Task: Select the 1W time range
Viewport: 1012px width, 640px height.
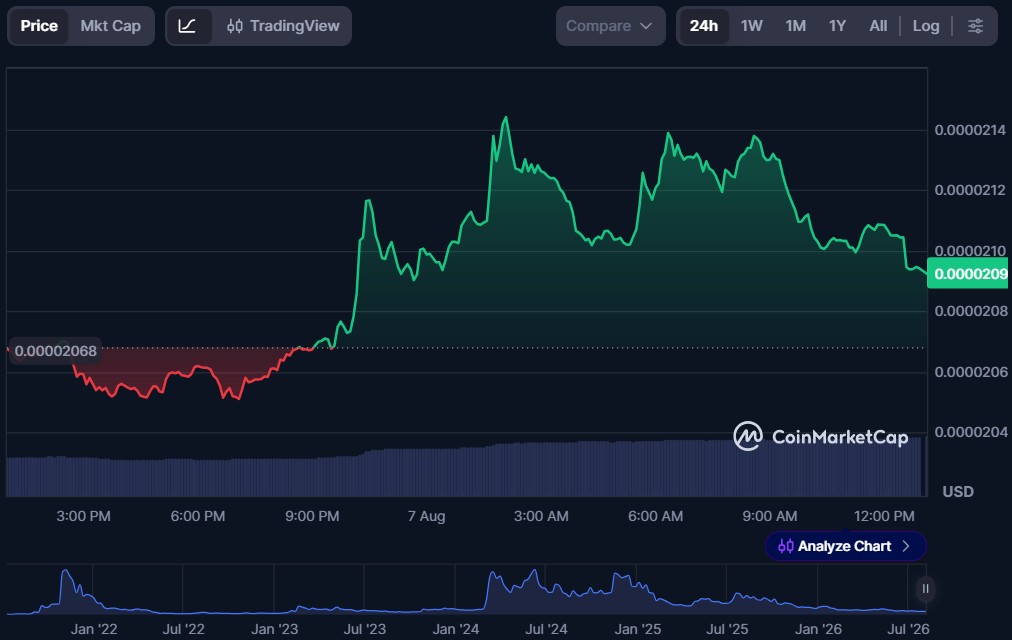Action: (751, 26)
